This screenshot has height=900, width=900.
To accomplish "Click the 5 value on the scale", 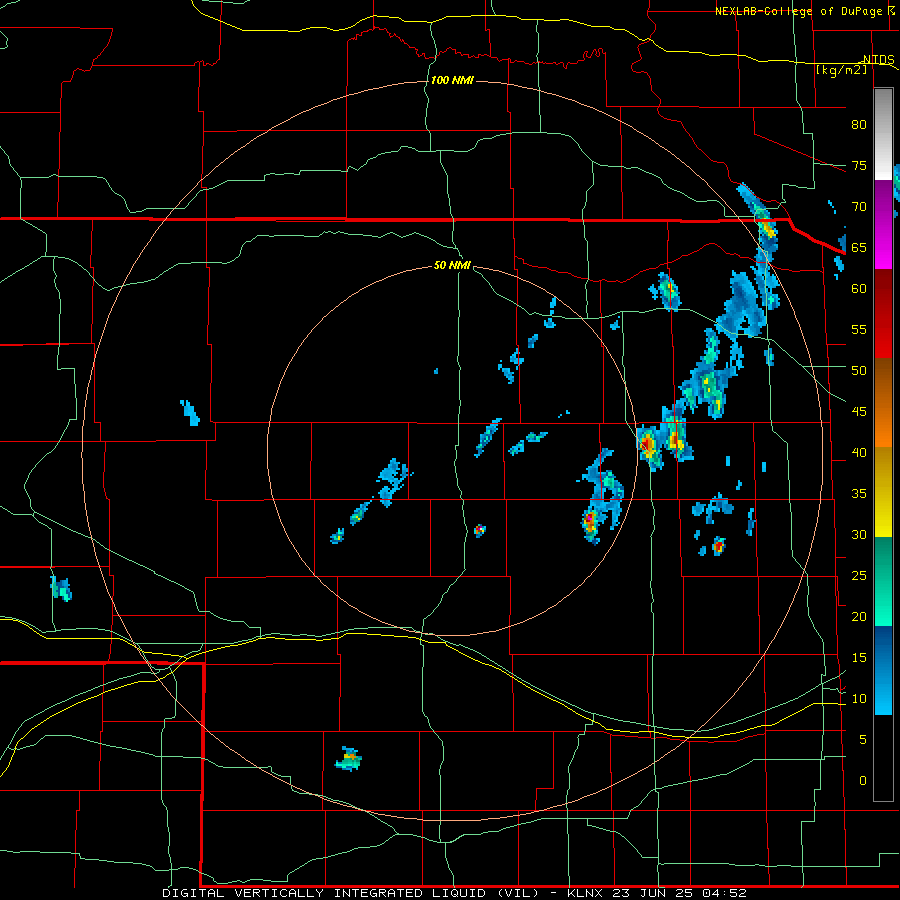I will tap(863, 739).
